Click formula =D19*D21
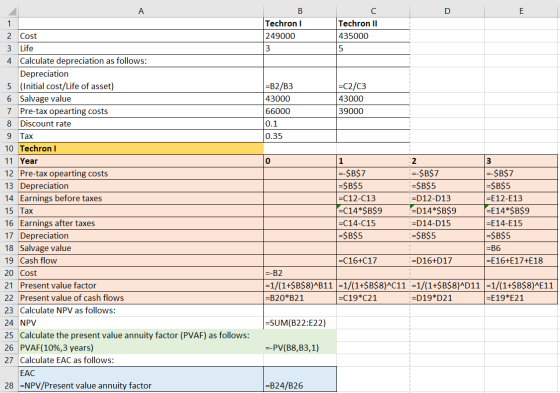This screenshot has height=393, width=560. (x=447, y=298)
